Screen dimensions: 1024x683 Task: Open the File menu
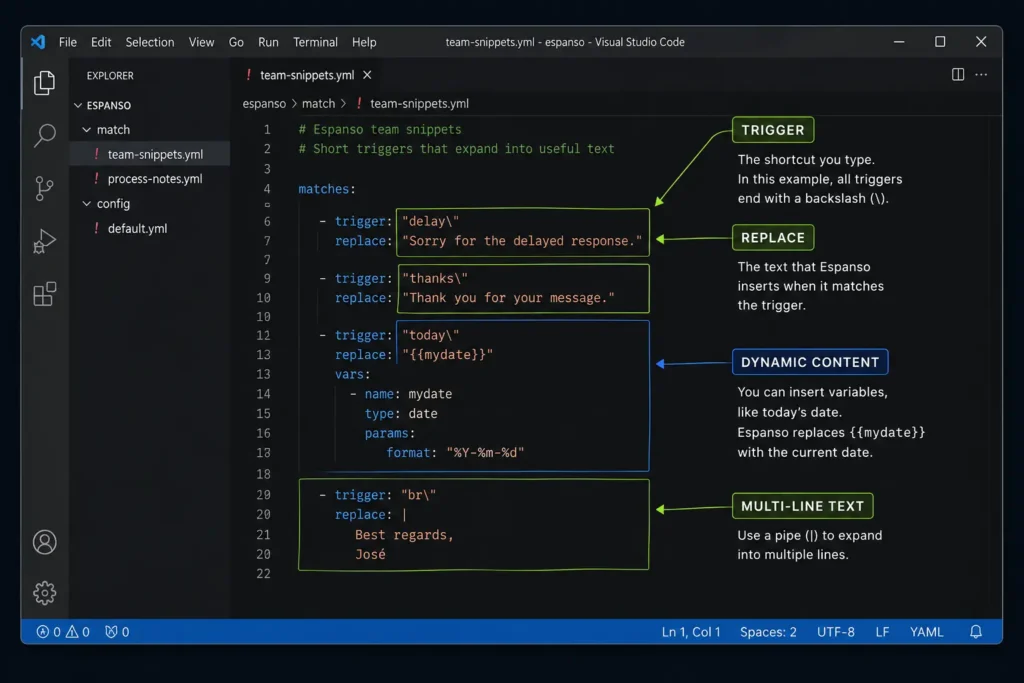pyautogui.click(x=68, y=42)
